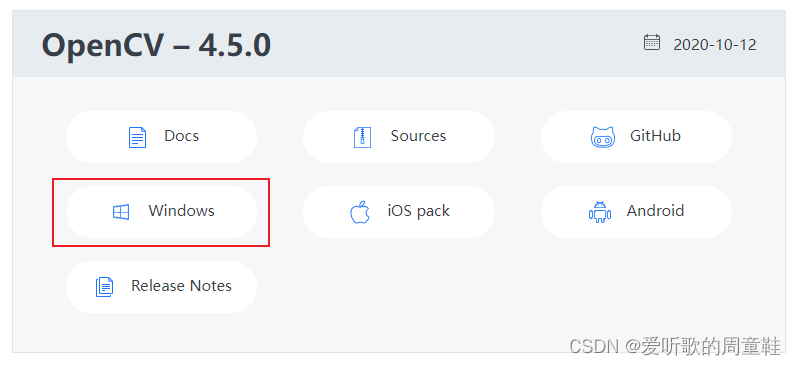
Task: Click the Android robot icon
Action: 600,212
